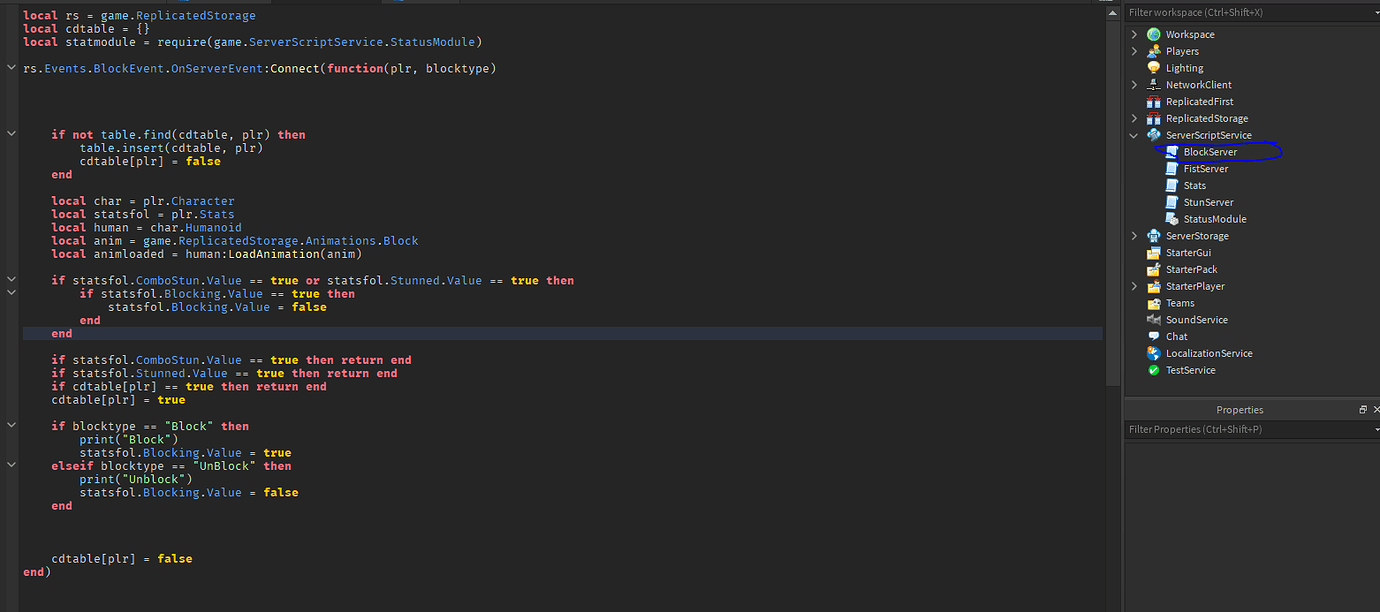This screenshot has width=1380, height=612.
Task: Click the FistServer script icon
Action: [x=1172, y=168]
